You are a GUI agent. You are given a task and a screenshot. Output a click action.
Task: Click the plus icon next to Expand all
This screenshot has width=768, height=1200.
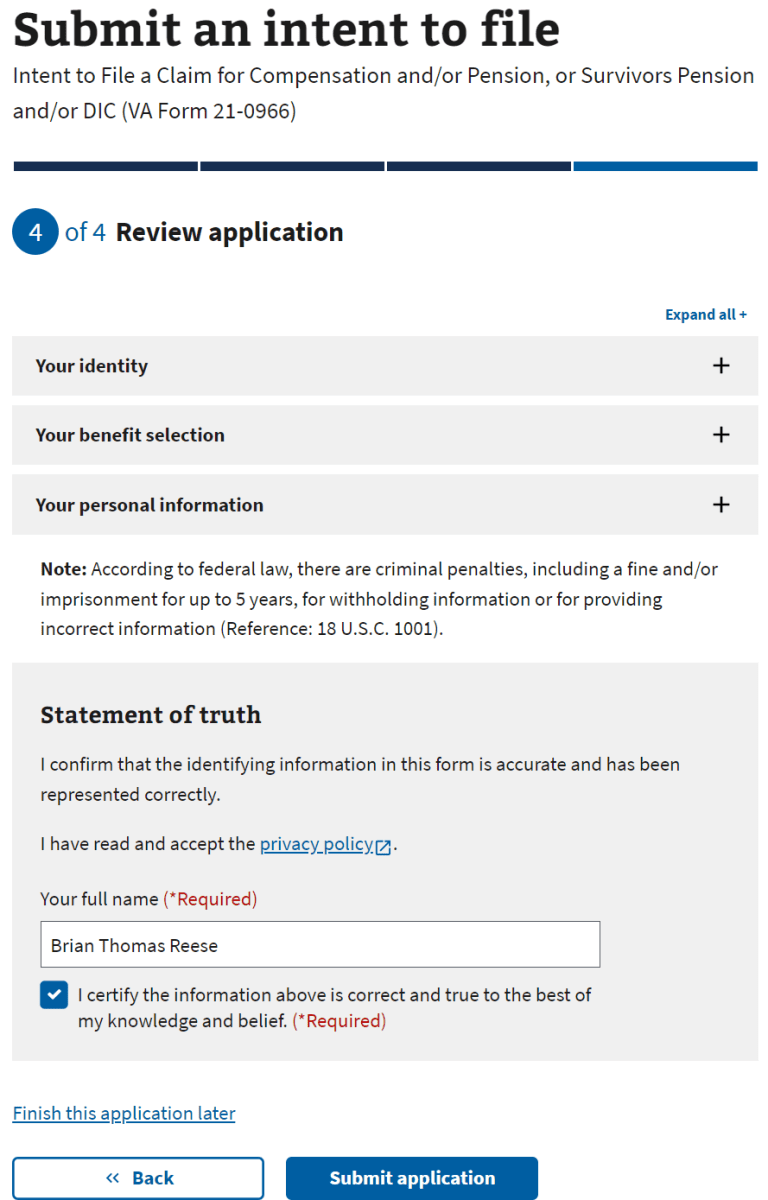743,314
